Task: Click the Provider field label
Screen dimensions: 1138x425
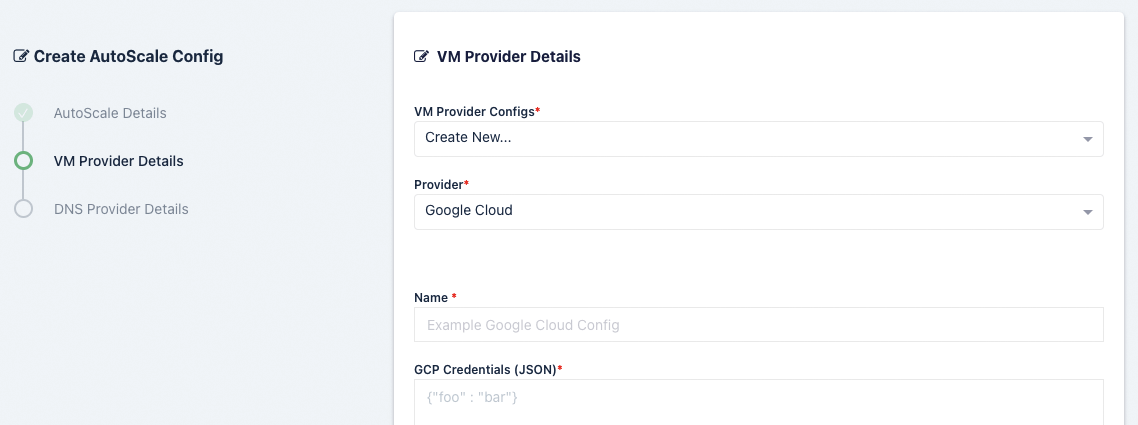Action: (439, 185)
